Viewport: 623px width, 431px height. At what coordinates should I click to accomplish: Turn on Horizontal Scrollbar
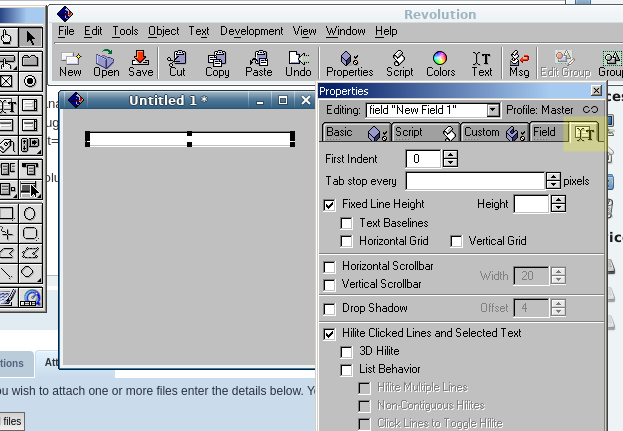[x=329, y=267]
